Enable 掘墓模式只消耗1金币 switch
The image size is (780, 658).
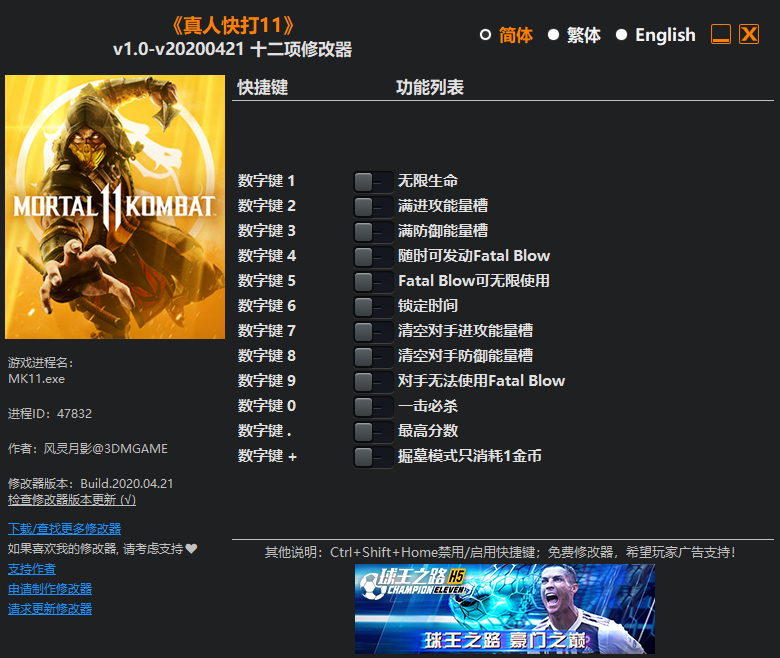373,457
